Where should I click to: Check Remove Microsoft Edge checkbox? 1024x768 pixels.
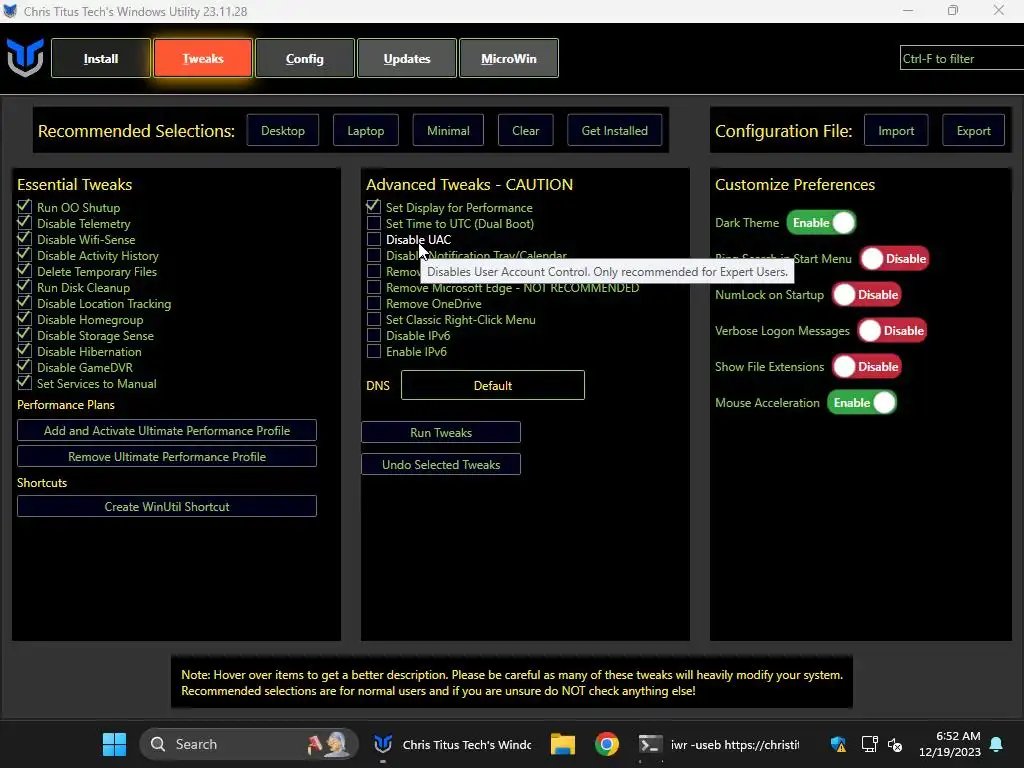374,287
